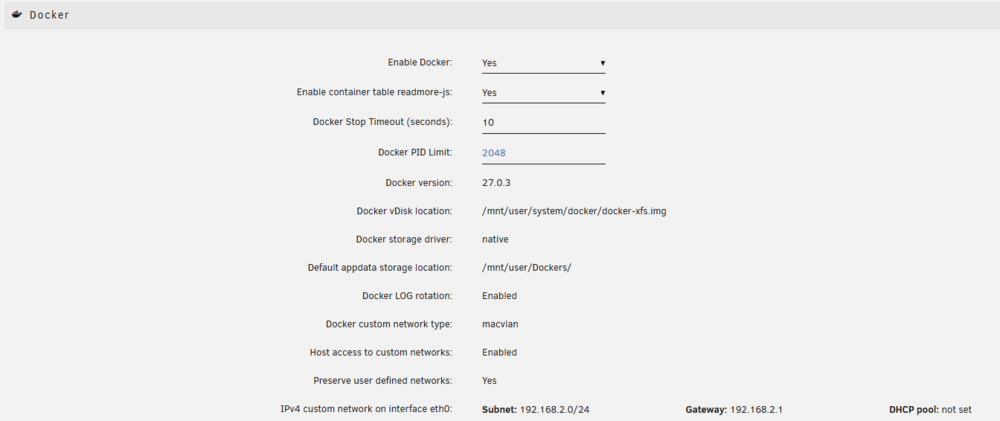Open Enable container table readmore-js dropdown
The width and height of the screenshot is (1000, 421).
tap(543, 92)
